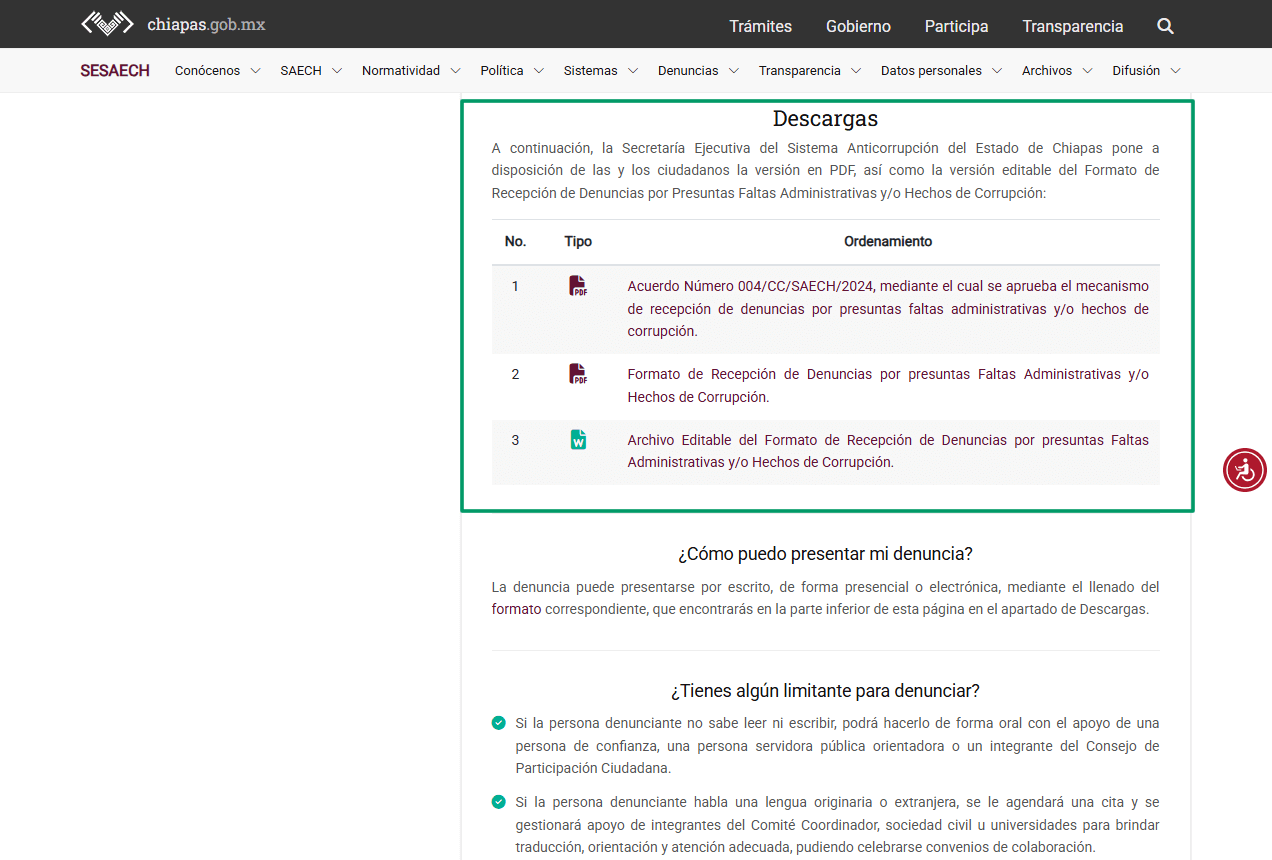Image resolution: width=1272 pixels, height=860 pixels.
Task: Expand the Archivos dropdown
Action: [1057, 71]
